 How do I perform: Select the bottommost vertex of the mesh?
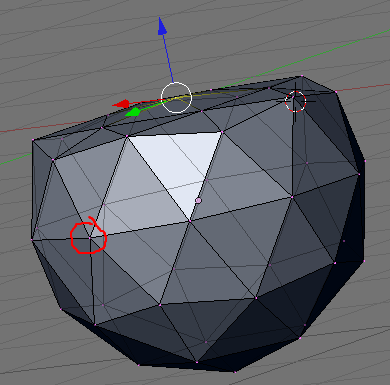(x=235, y=372)
